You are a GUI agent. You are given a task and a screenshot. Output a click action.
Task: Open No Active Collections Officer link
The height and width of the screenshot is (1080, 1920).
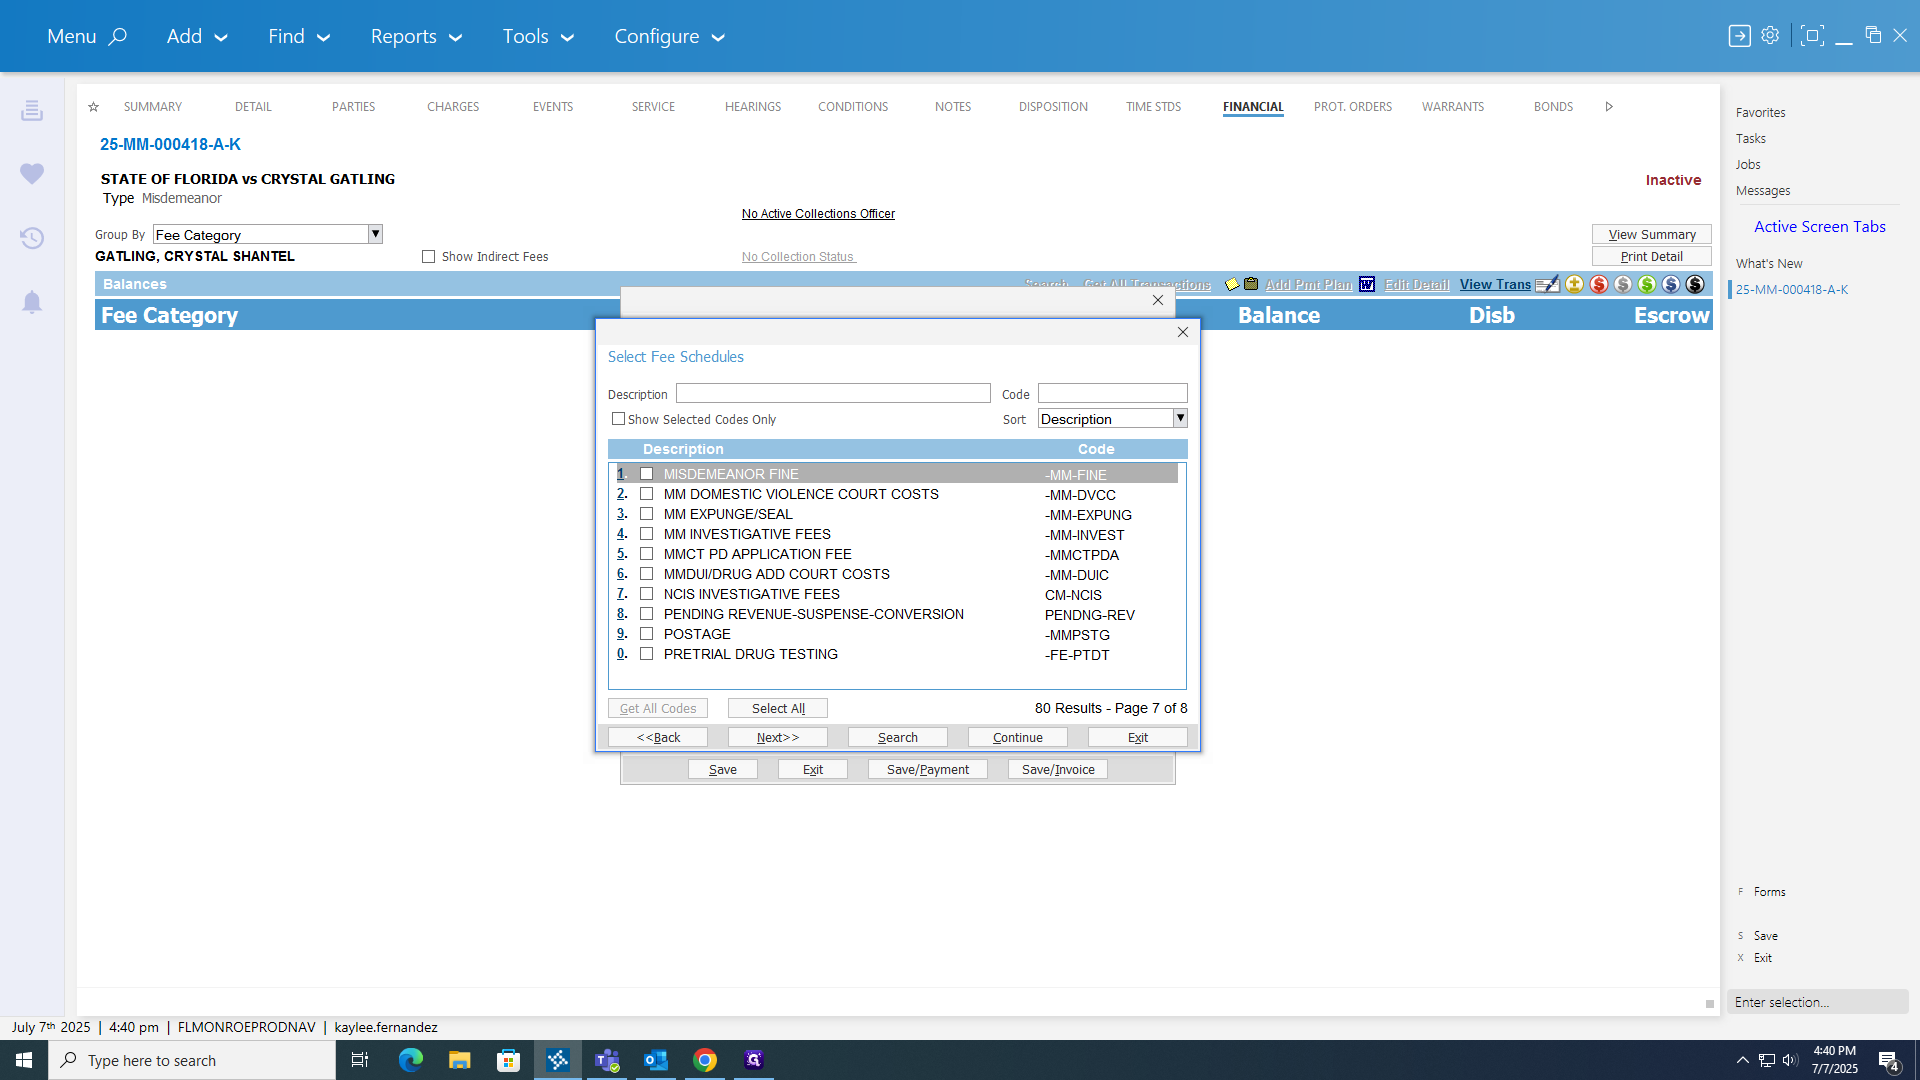818,214
